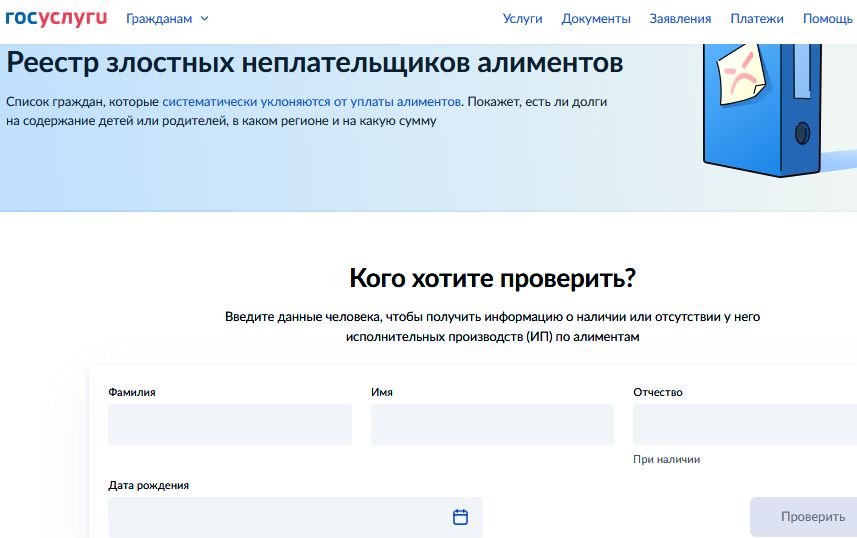Follow the link about systematic alimony evasion
Screen dimensions: 857x538
tap(311, 102)
